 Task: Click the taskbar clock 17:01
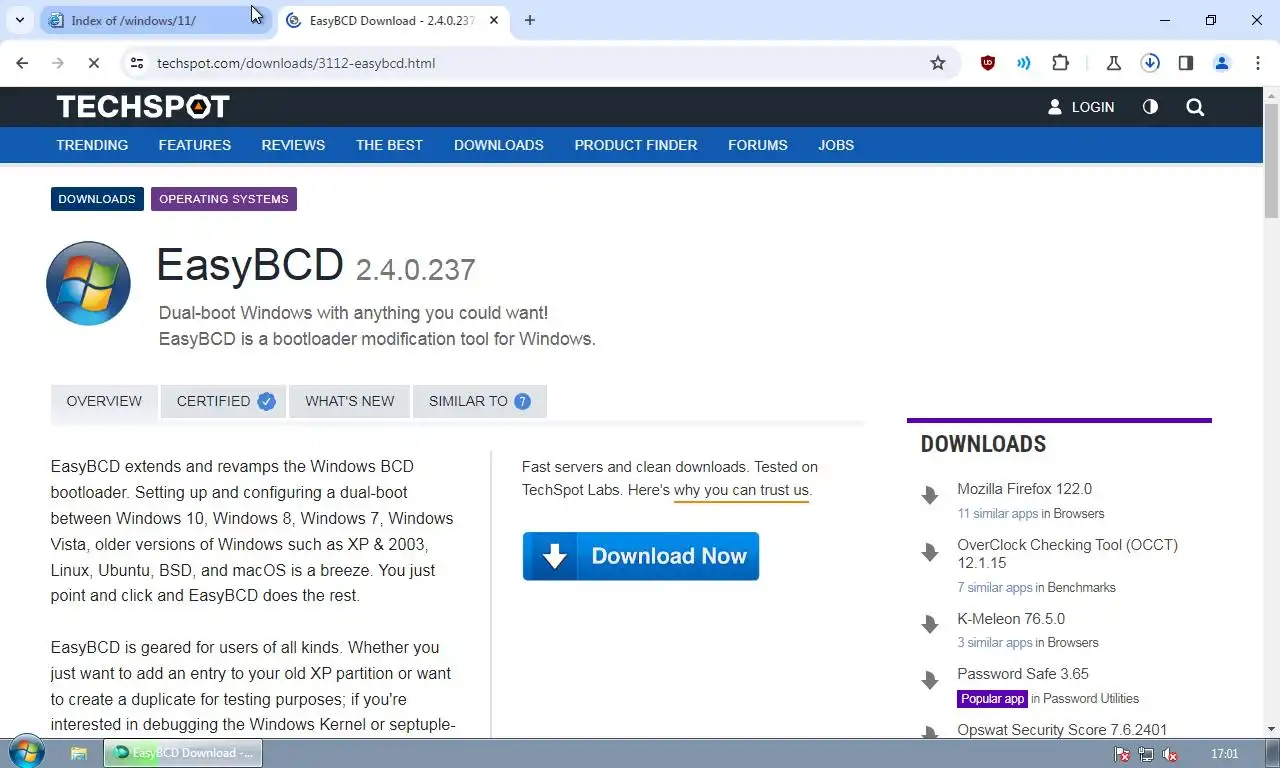coord(1224,754)
